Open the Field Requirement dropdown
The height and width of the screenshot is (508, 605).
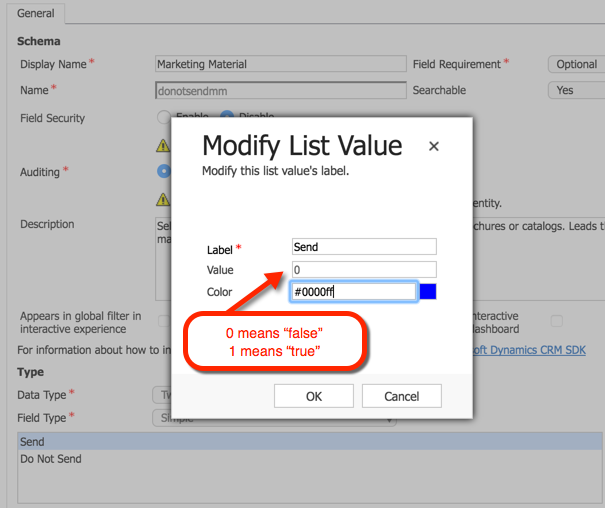point(576,64)
